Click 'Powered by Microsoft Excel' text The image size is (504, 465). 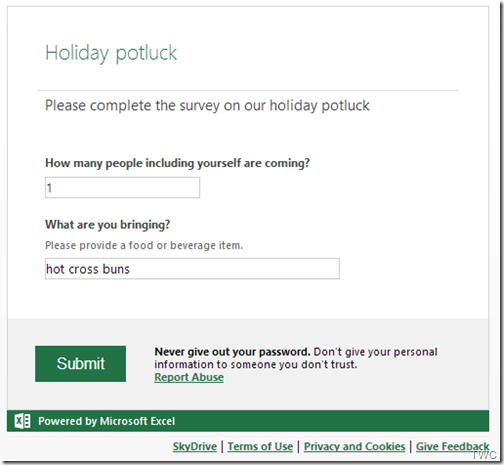coord(106,421)
